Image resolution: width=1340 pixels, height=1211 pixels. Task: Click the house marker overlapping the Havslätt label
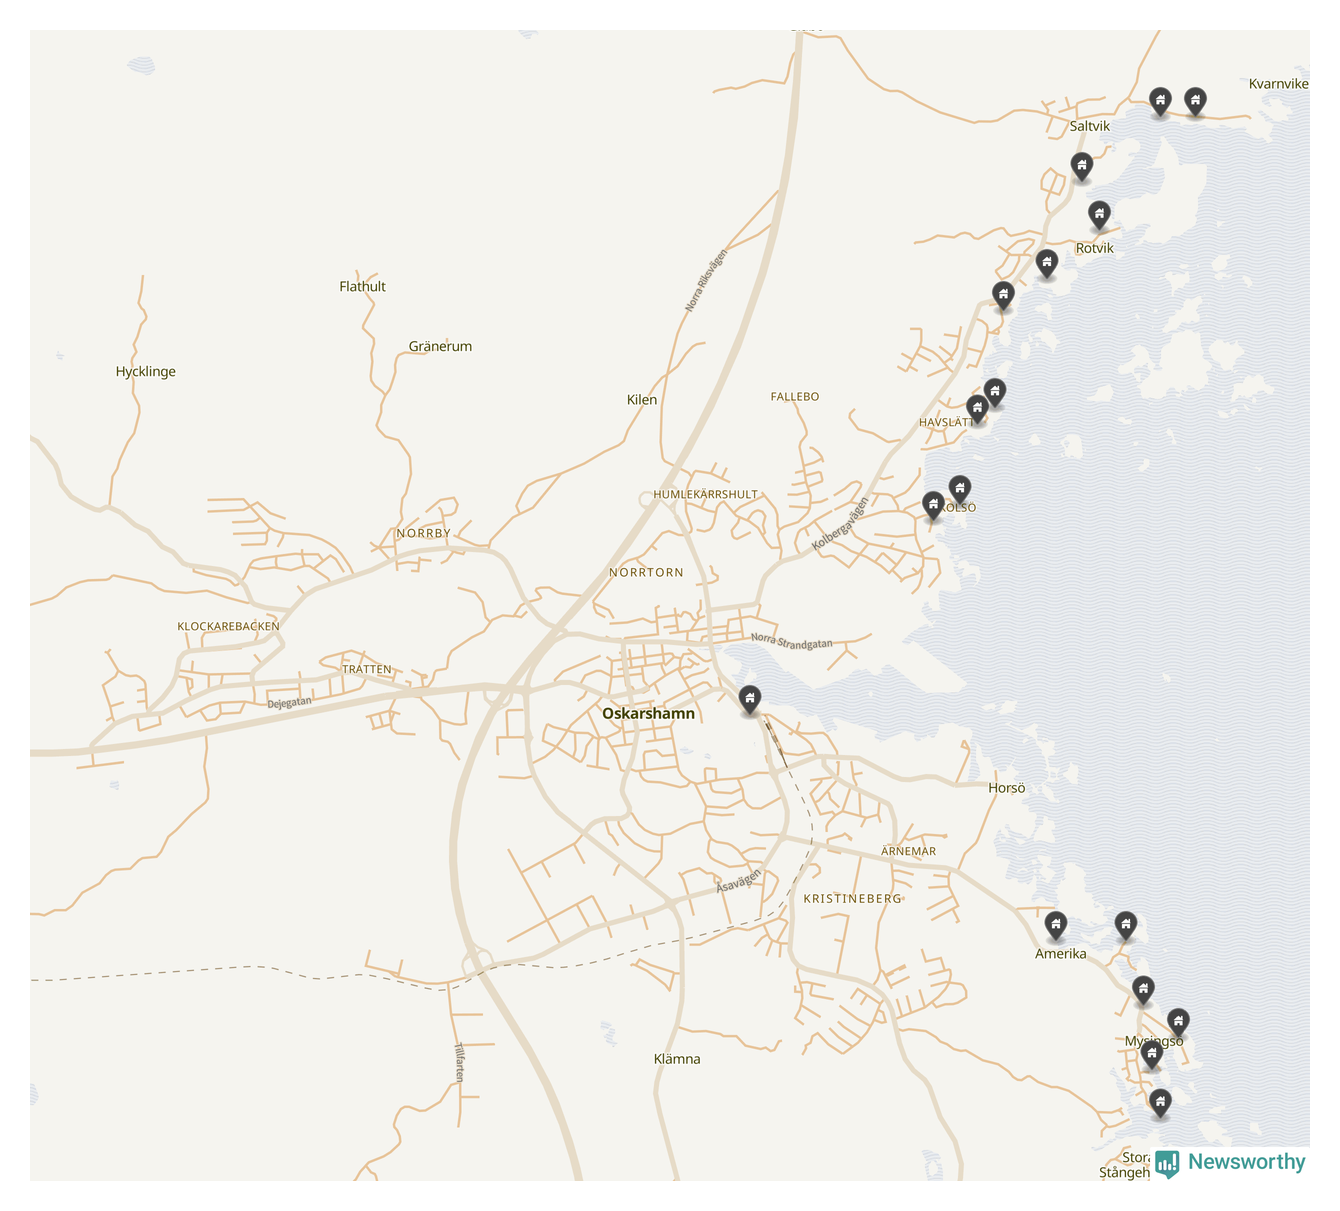click(977, 407)
